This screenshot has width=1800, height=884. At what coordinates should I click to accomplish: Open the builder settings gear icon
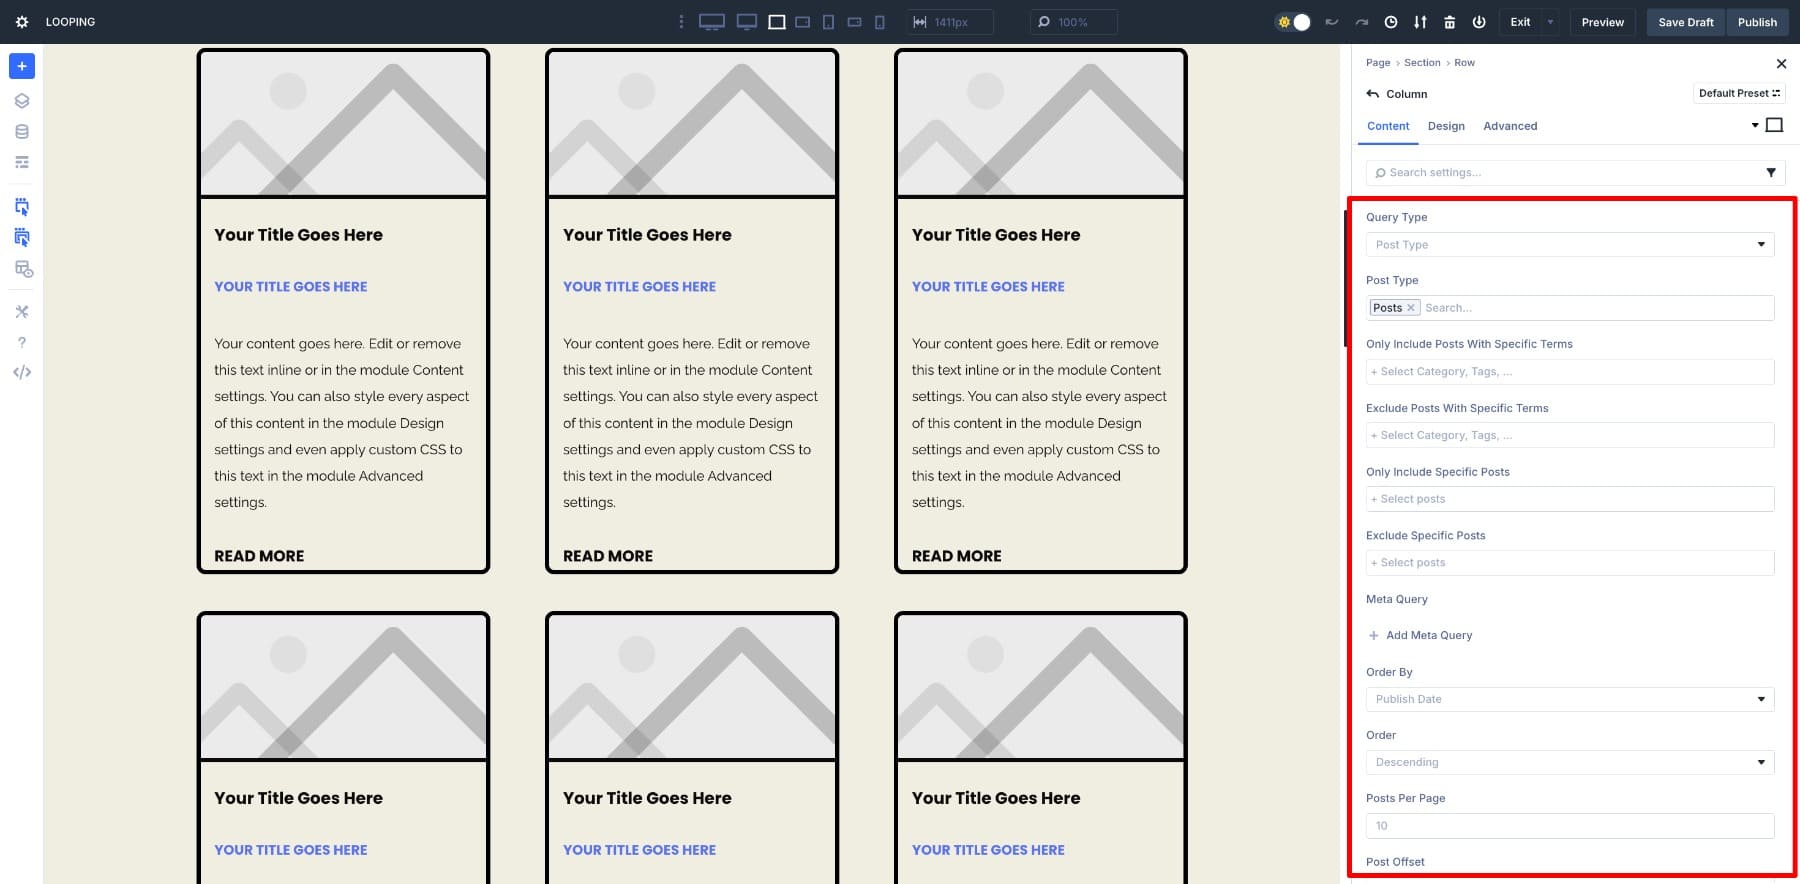pyautogui.click(x=22, y=22)
